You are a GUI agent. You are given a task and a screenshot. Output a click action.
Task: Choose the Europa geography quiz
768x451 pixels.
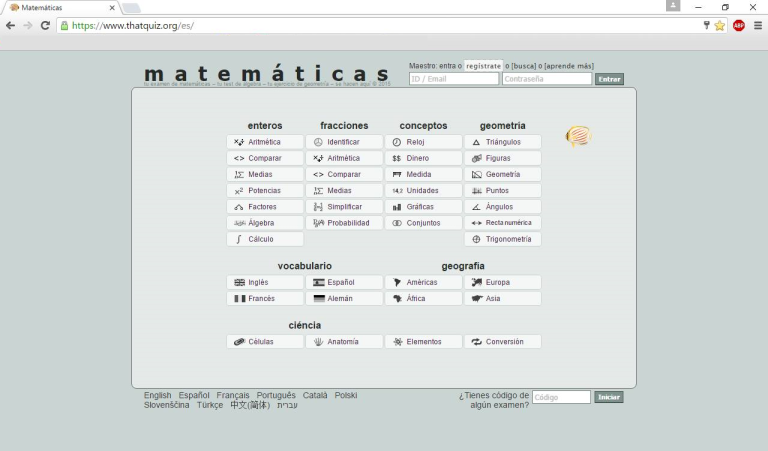pos(503,282)
